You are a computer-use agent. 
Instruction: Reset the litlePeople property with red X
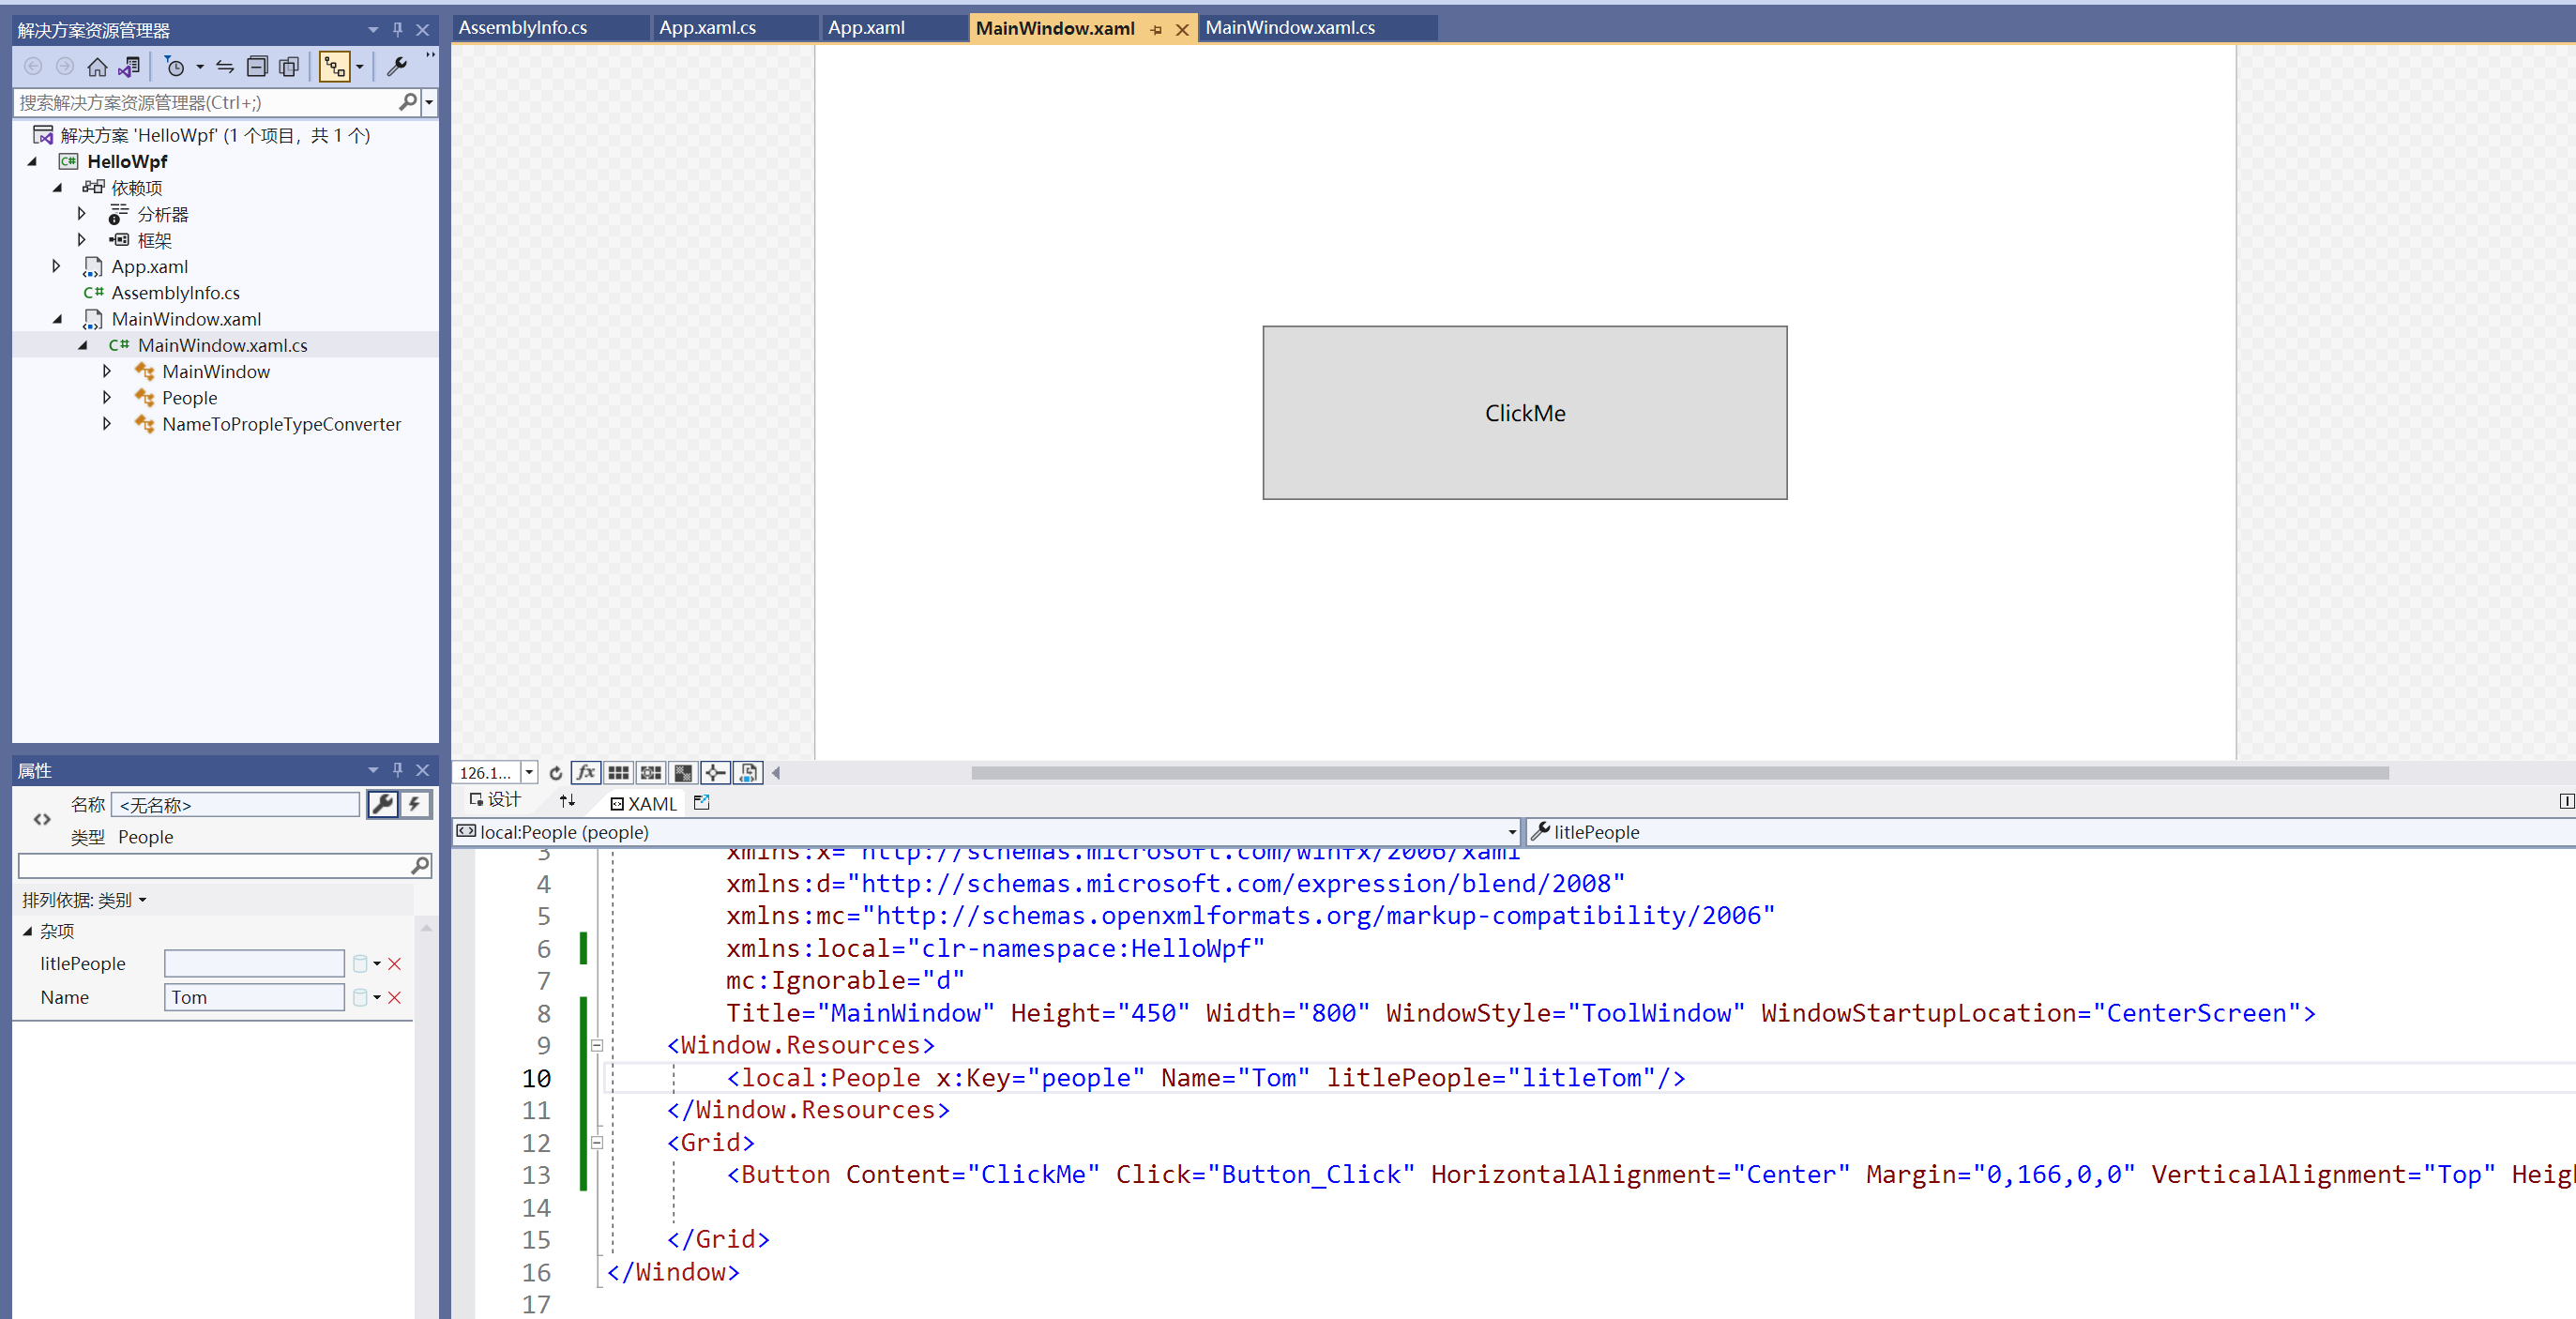(x=394, y=964)
